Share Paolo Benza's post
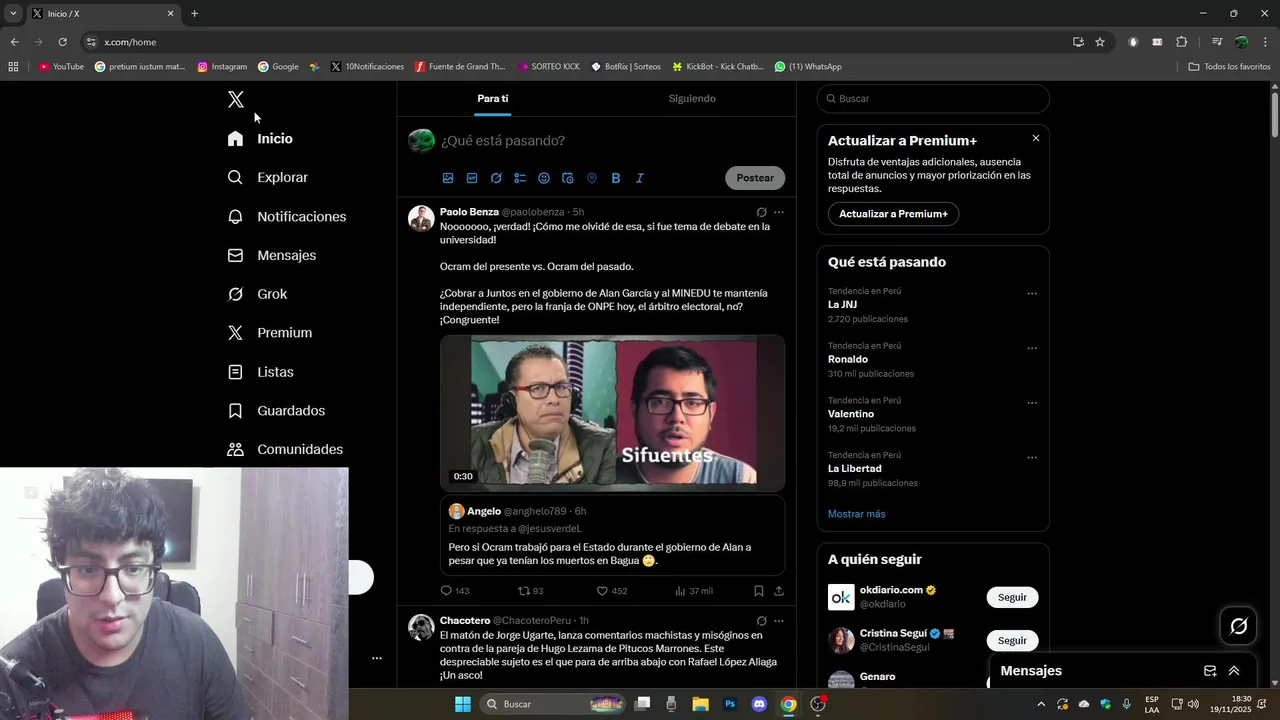1280x720 pixels. pos(779,591)
